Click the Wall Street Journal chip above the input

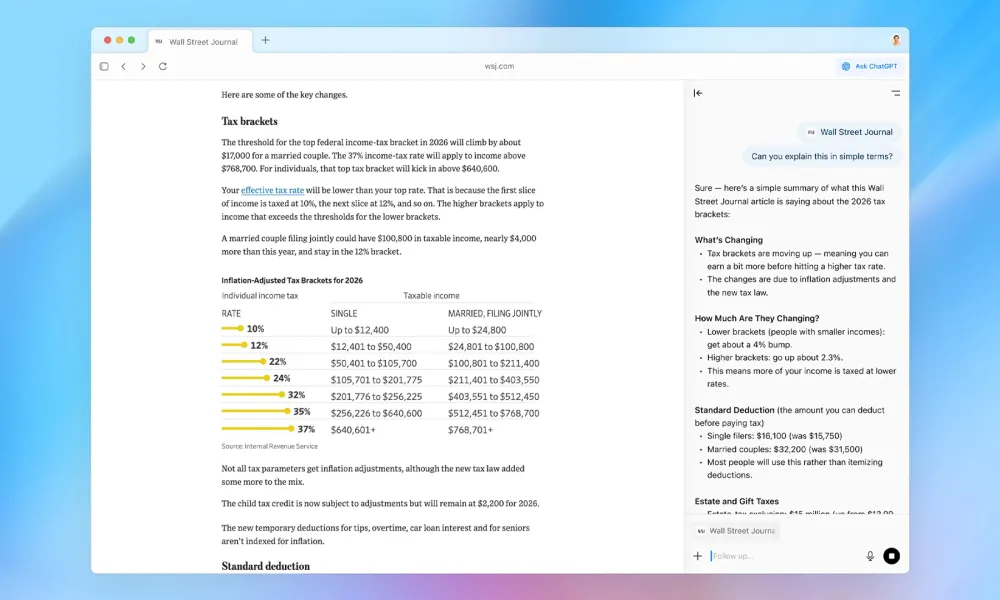pyautogui.click(x=736, y=531)
